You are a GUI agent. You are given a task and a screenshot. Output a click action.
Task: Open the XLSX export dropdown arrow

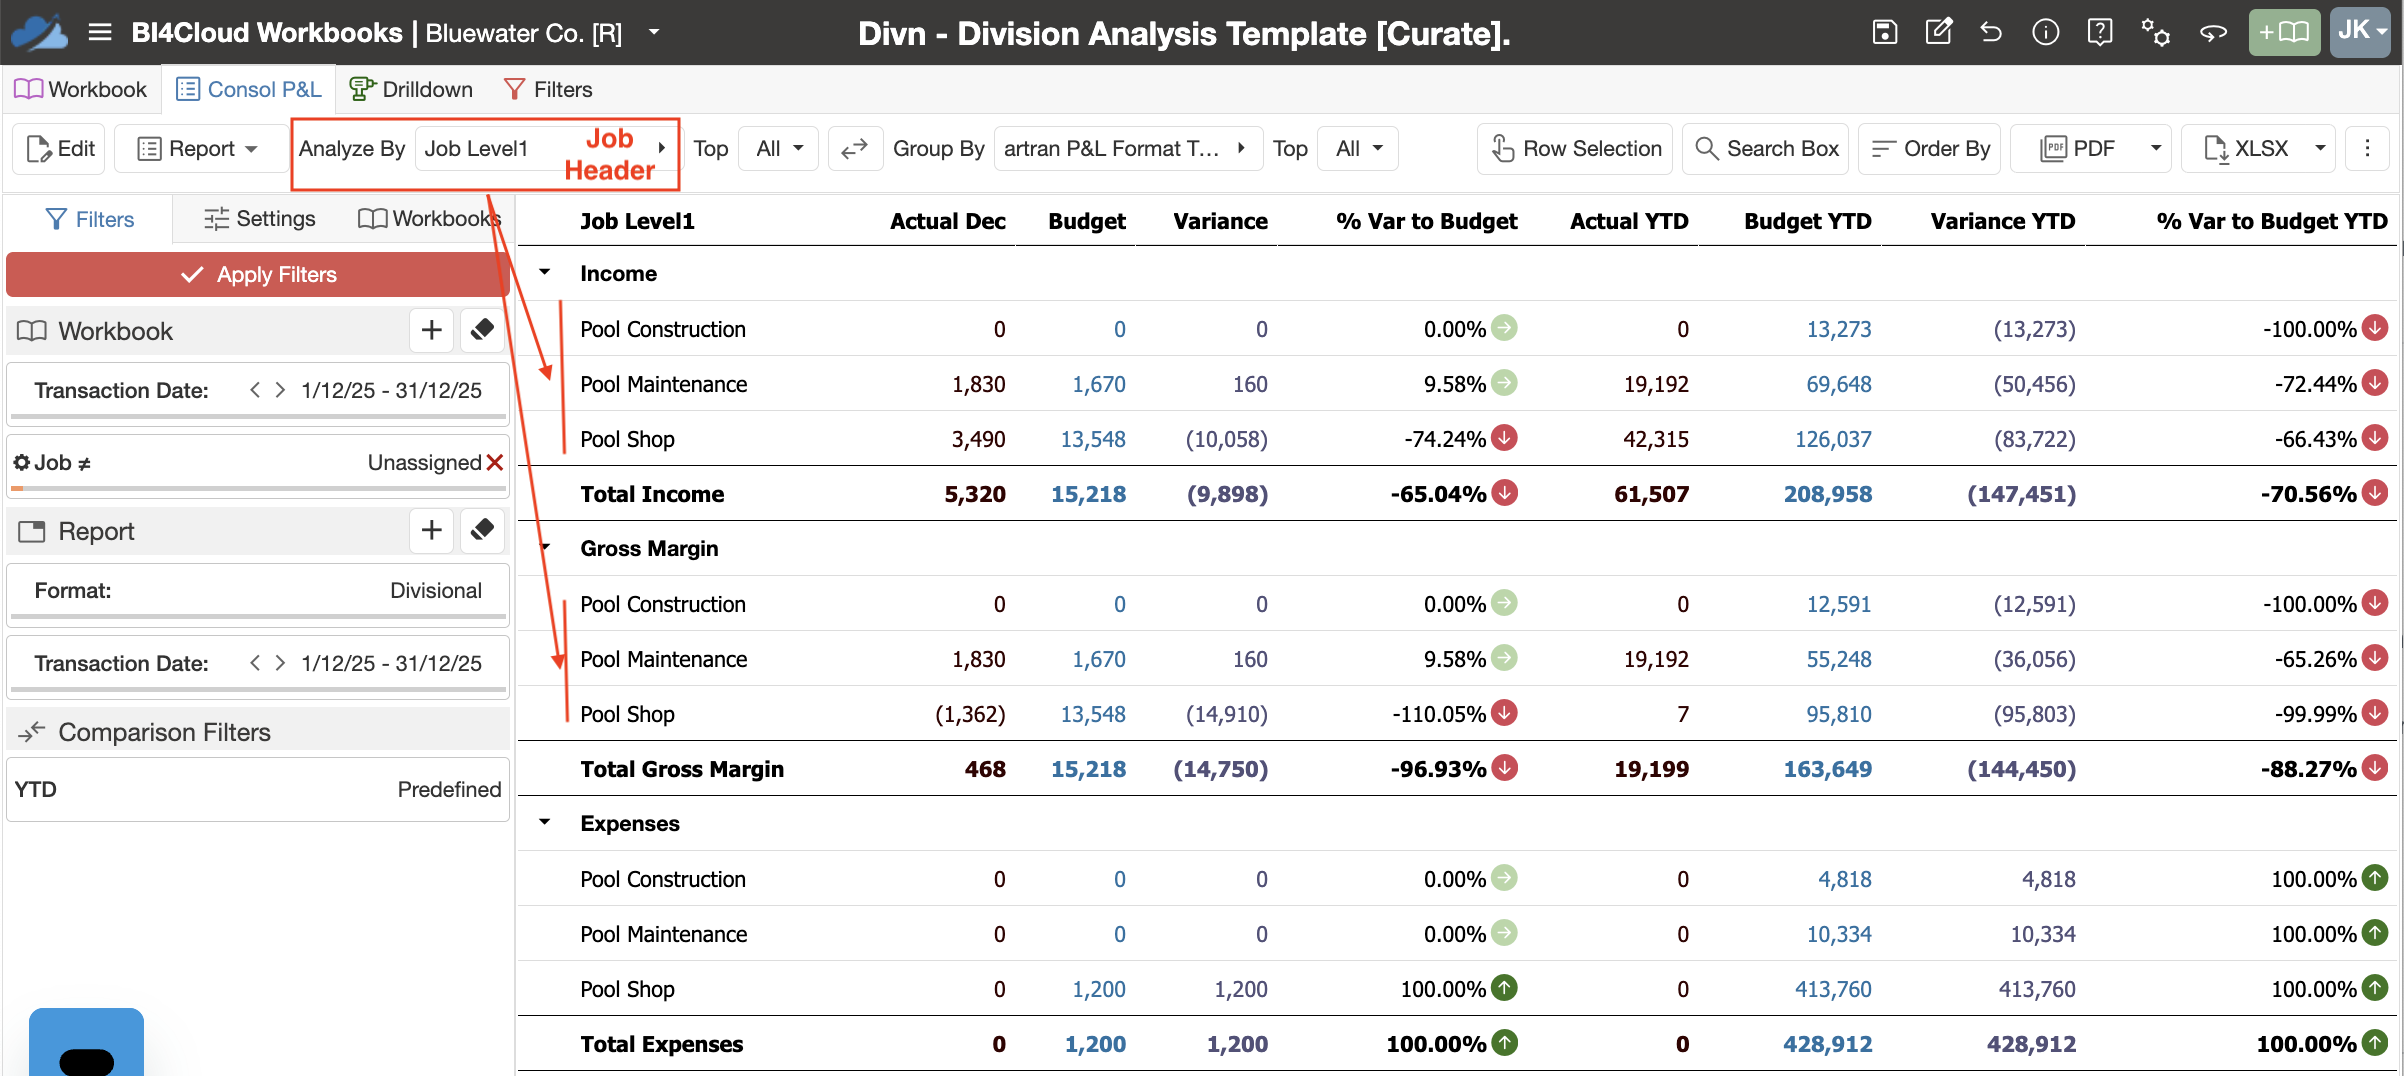click(2320, 149)
